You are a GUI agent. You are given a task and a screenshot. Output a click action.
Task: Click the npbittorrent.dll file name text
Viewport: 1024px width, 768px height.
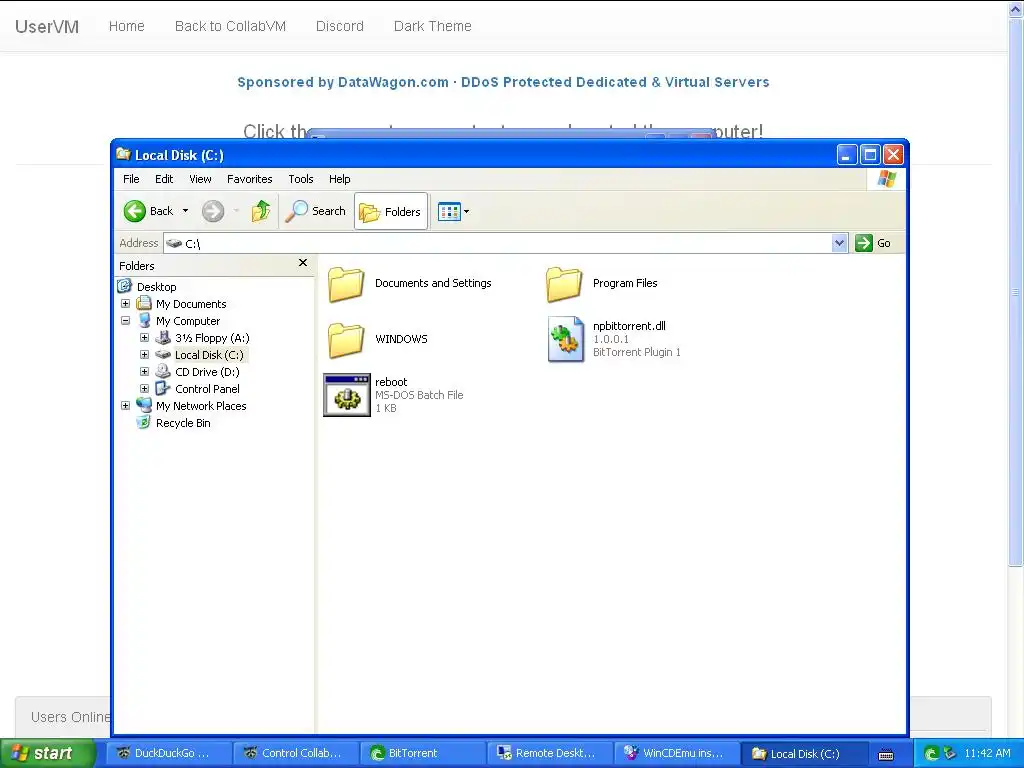(x=629, y=326)
